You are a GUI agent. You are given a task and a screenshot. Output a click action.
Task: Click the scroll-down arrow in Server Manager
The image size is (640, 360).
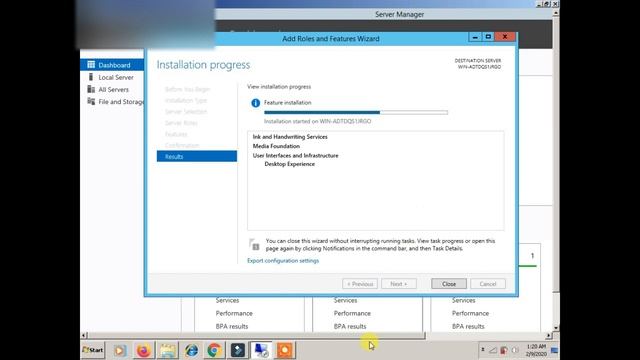click(x=556, y=328)
